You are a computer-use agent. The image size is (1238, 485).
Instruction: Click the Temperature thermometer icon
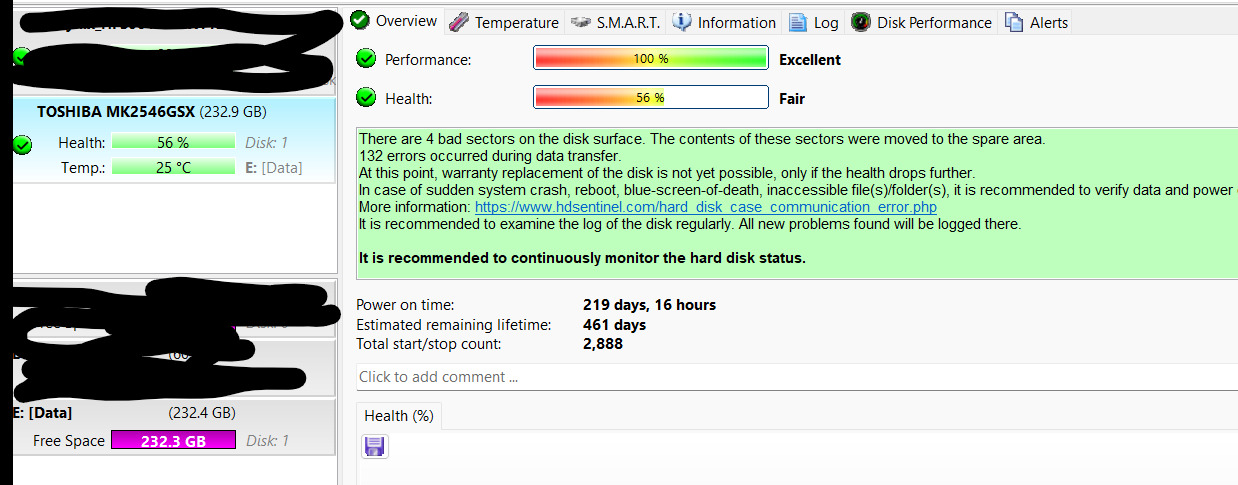tap(459, 22)
